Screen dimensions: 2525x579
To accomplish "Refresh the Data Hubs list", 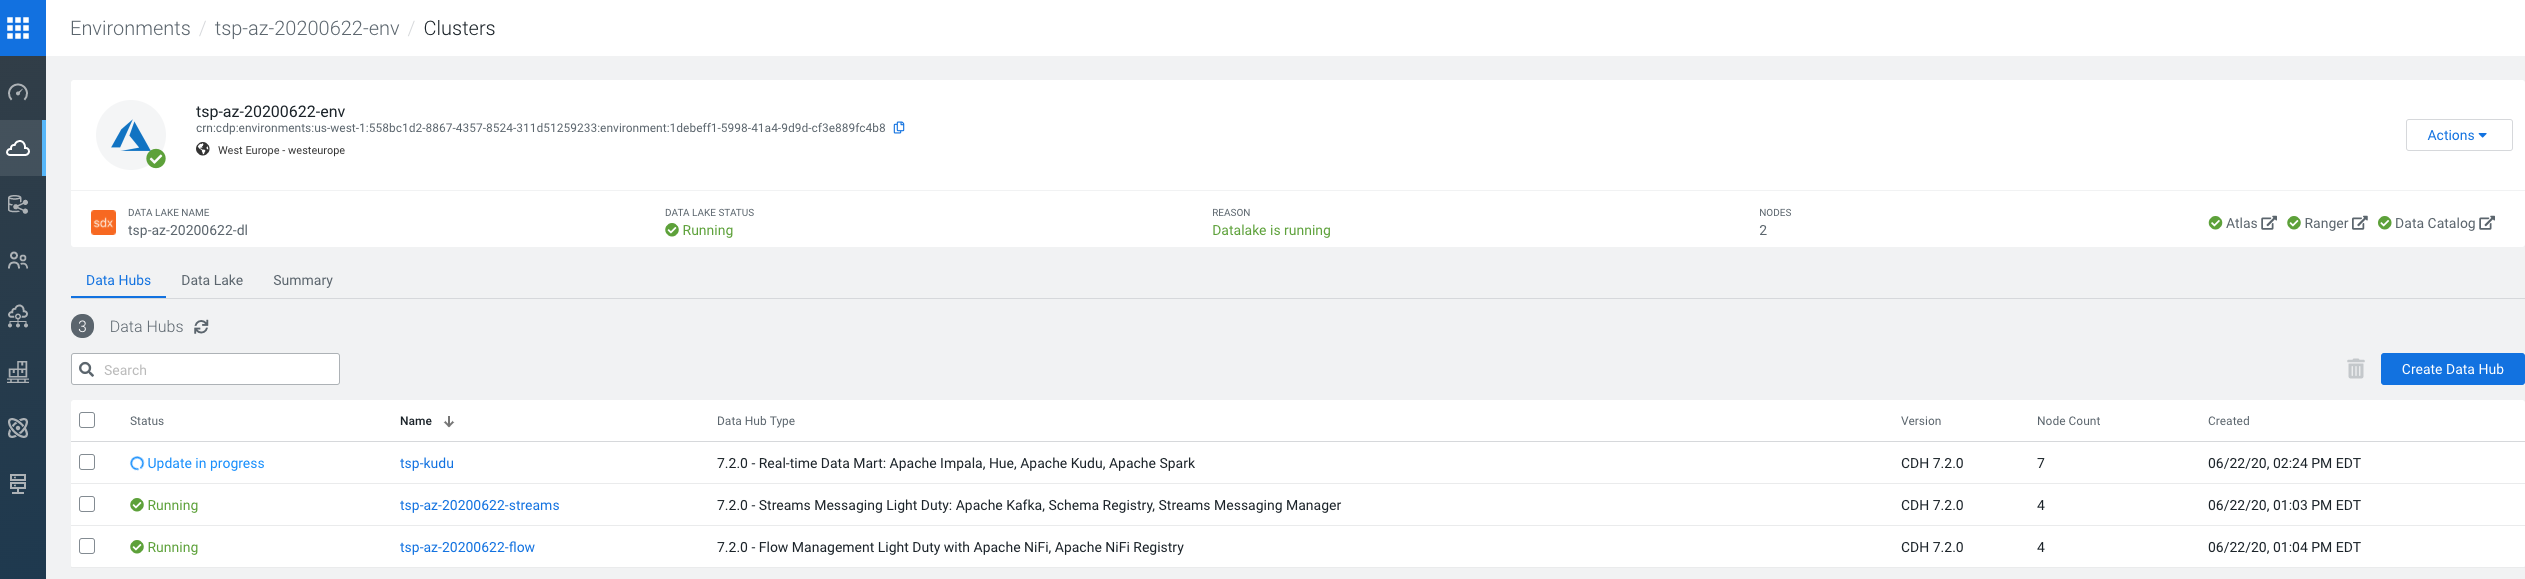I will [201, 327].
